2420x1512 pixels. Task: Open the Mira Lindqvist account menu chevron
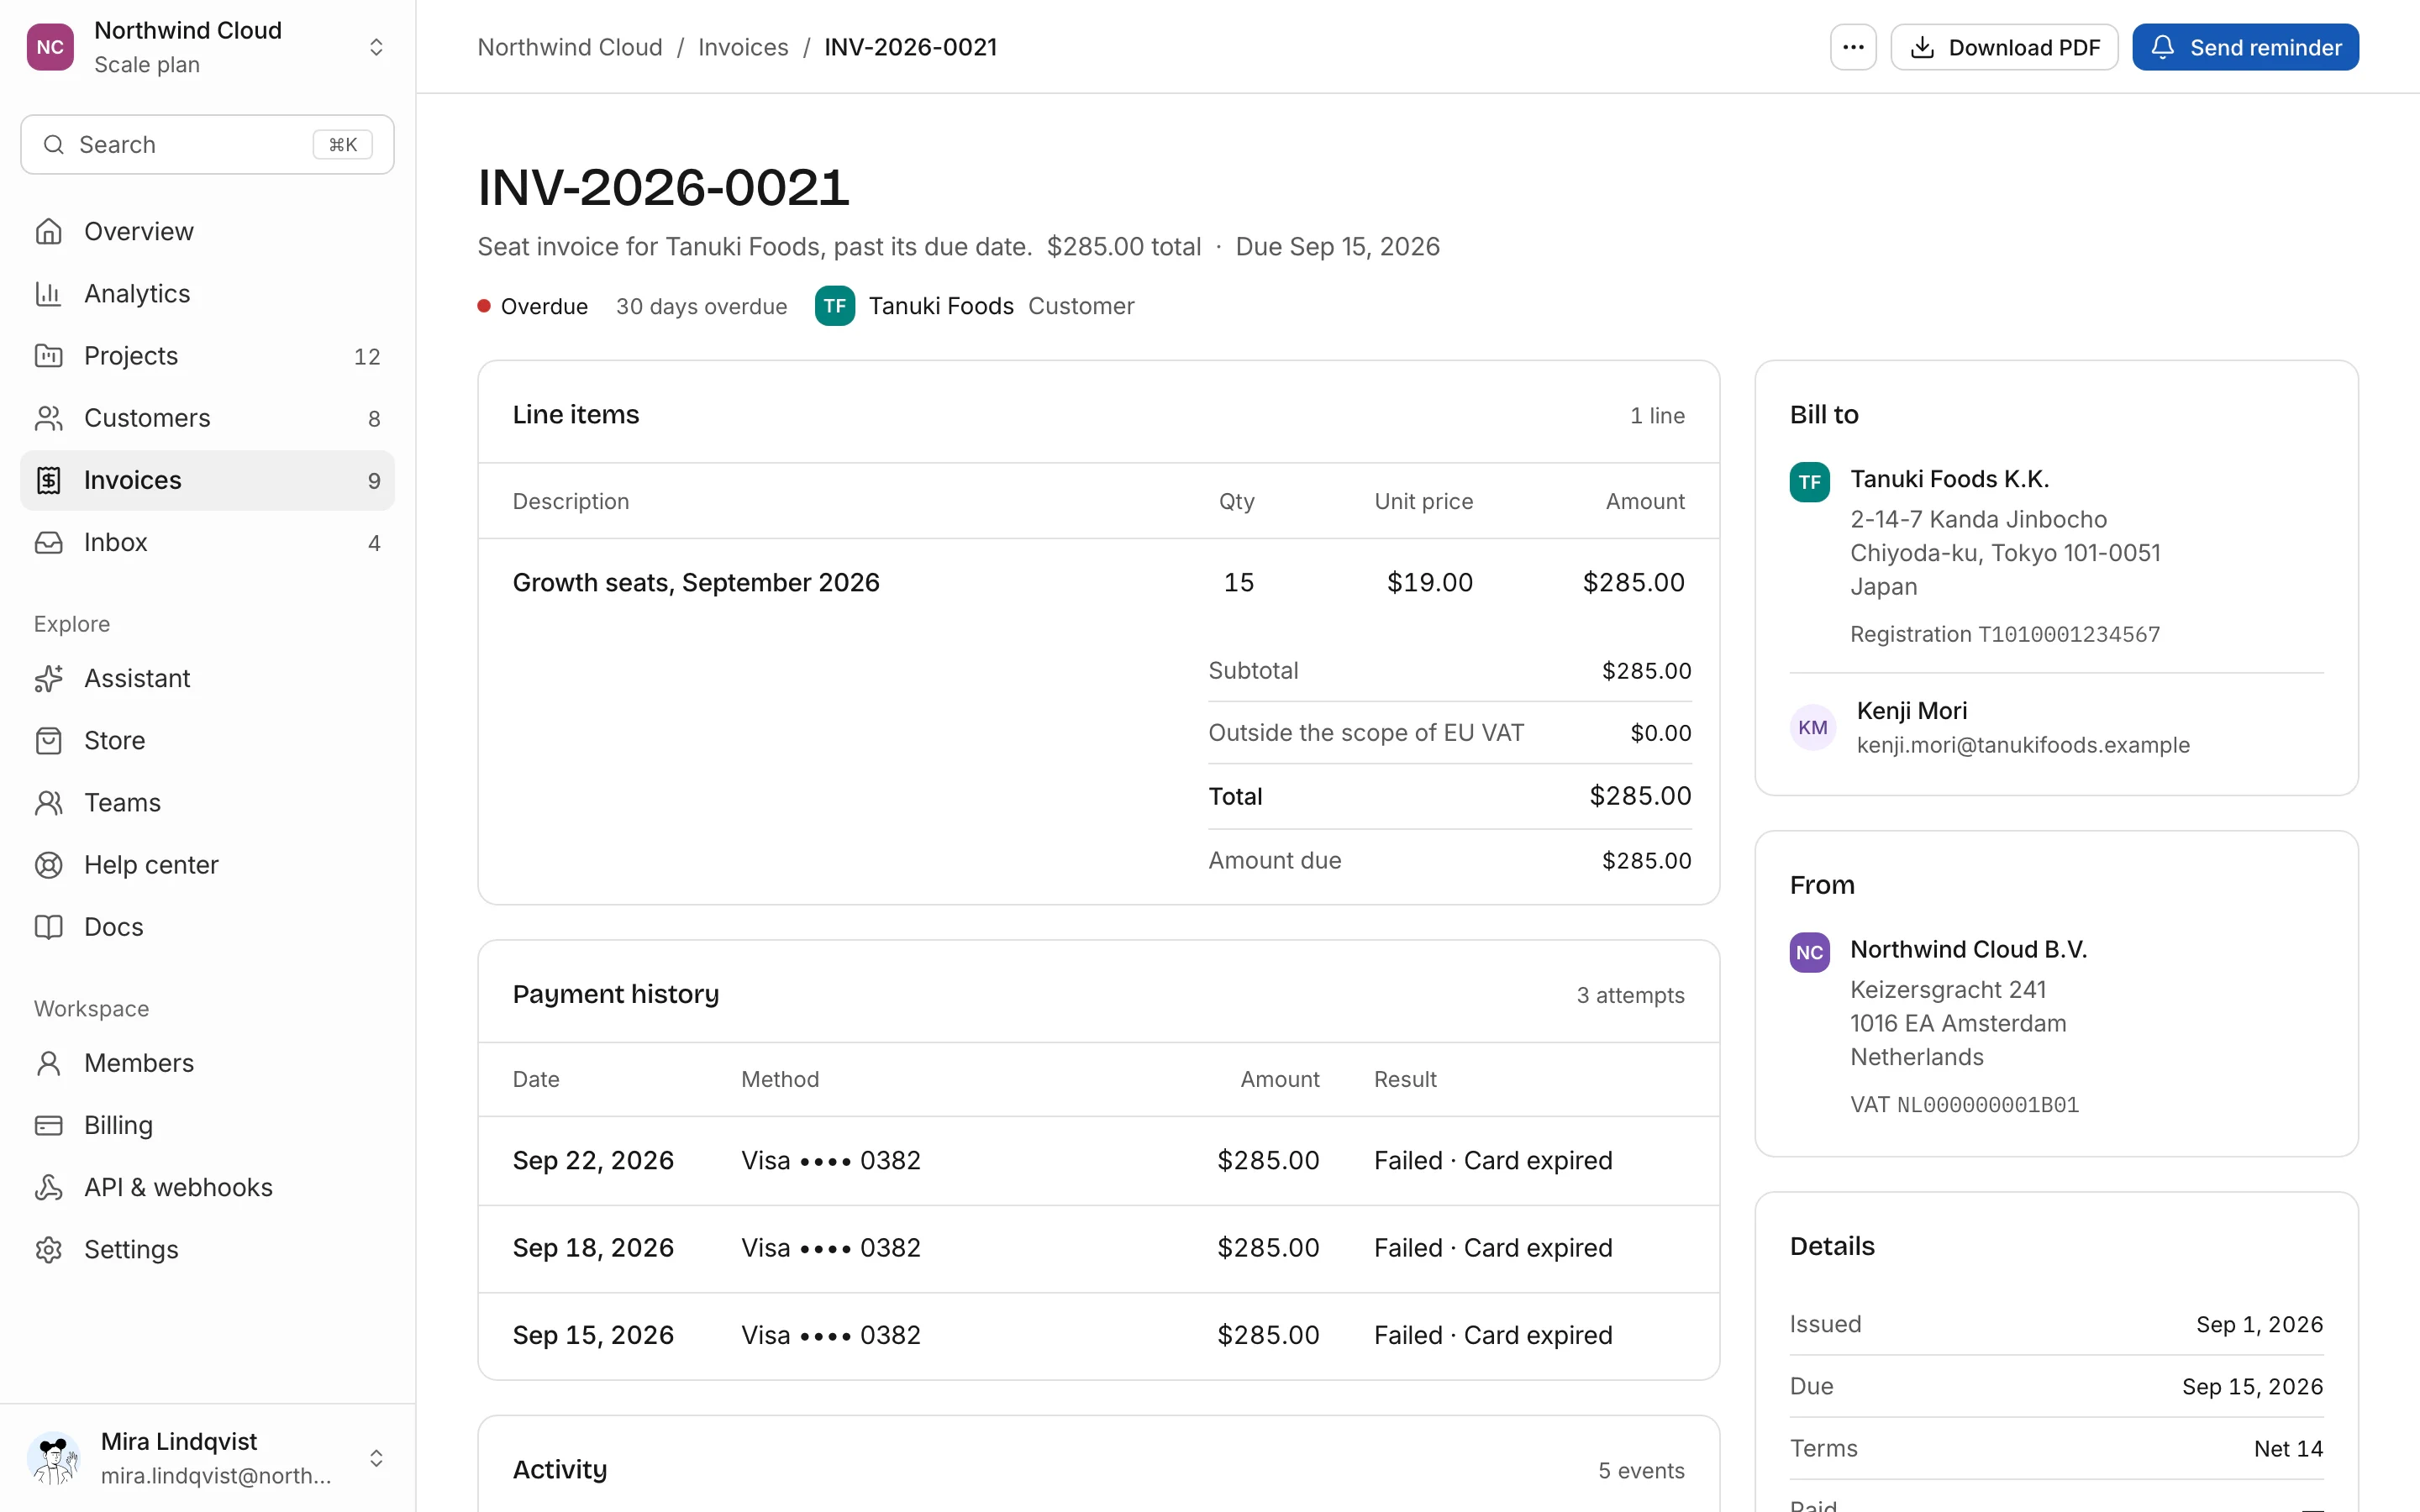click(376, 1458)
